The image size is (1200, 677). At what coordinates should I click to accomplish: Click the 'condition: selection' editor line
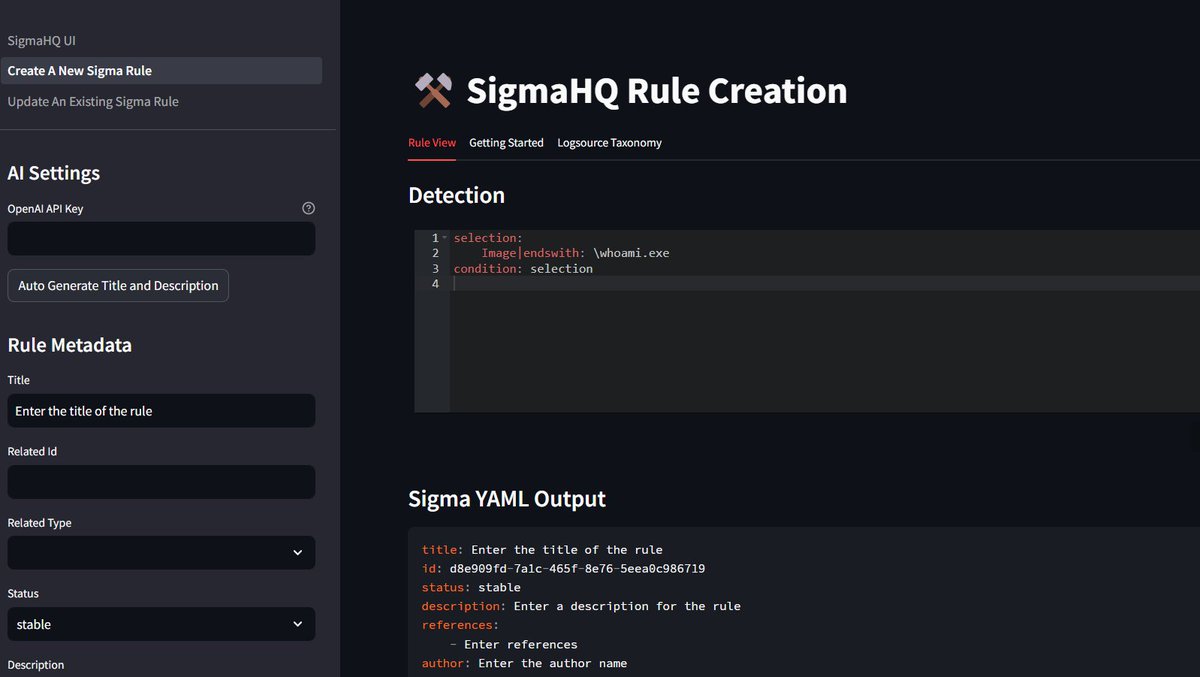(523, 268)
